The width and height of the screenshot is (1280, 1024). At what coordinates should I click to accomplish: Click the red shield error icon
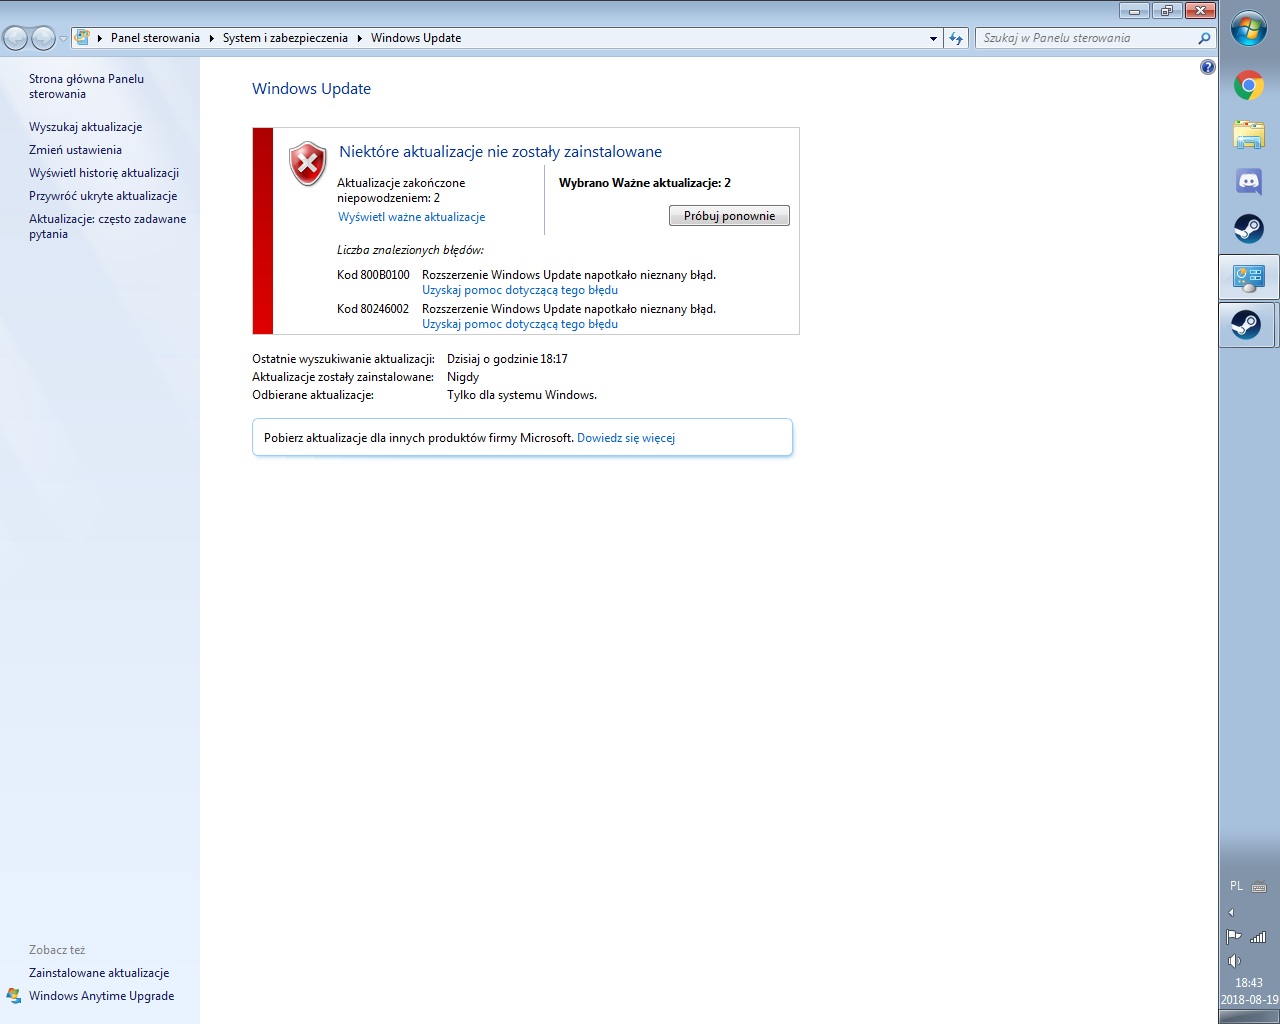pyautogui.click(x=308, y=163)
